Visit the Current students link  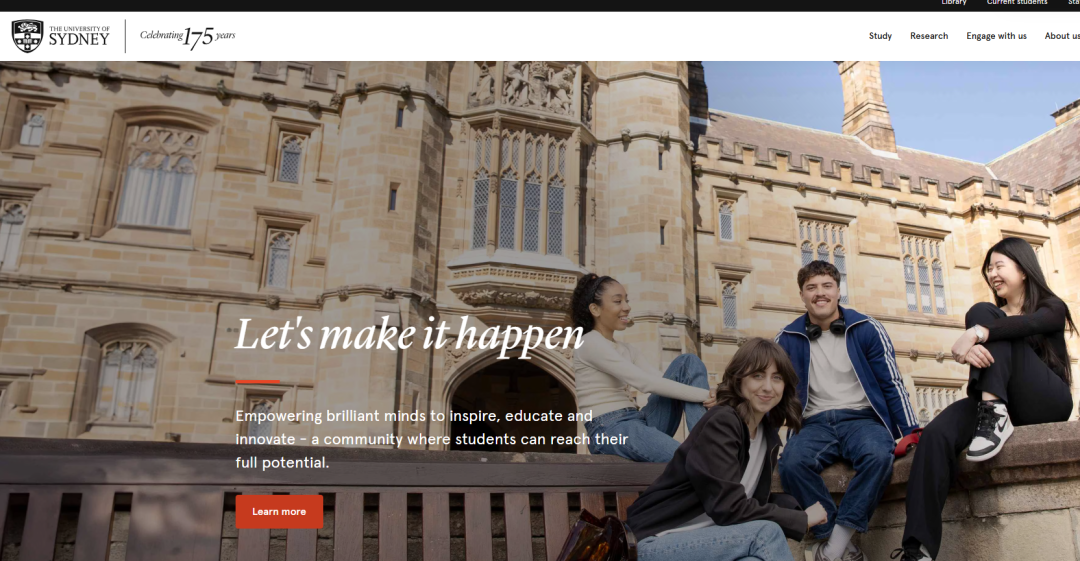[x=1017, y=3]
